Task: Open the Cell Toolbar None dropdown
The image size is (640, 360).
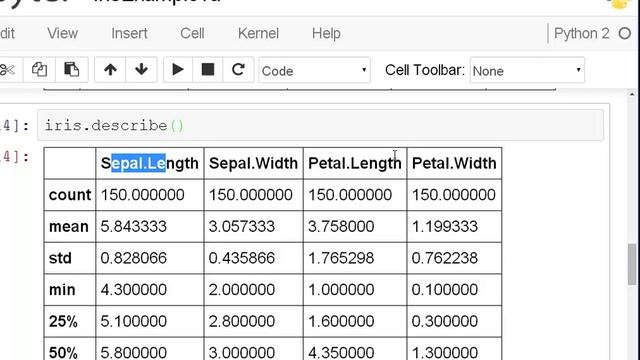Action: click(x=527, y=71)
